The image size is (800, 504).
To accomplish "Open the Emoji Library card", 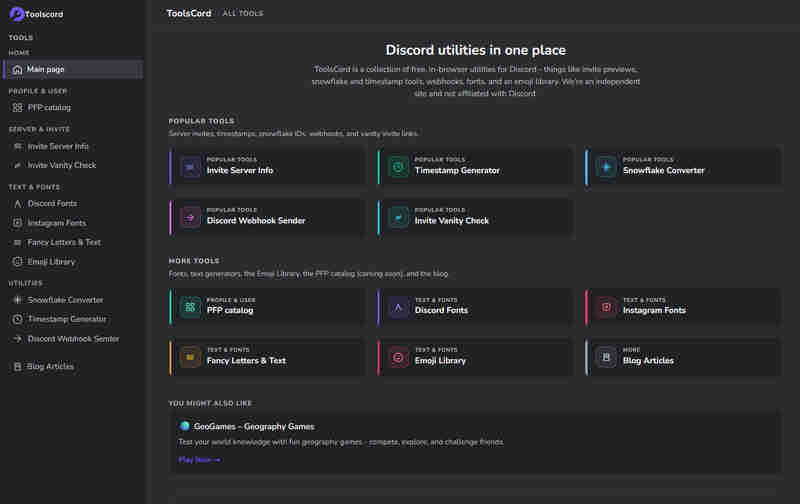I will 476,357.
